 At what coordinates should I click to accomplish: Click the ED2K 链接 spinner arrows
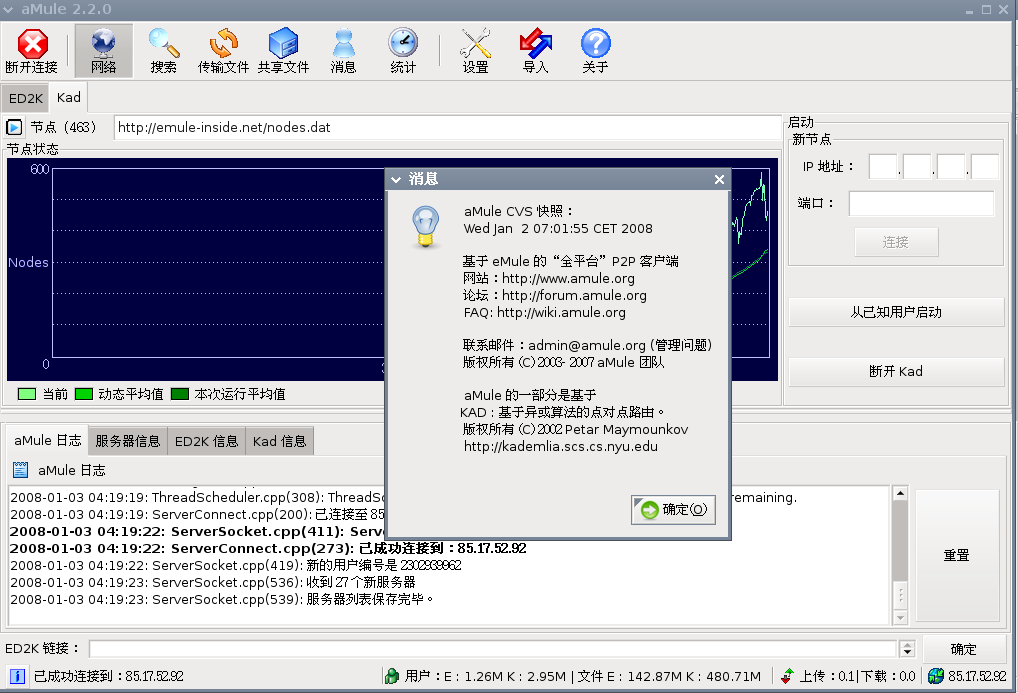907,648
